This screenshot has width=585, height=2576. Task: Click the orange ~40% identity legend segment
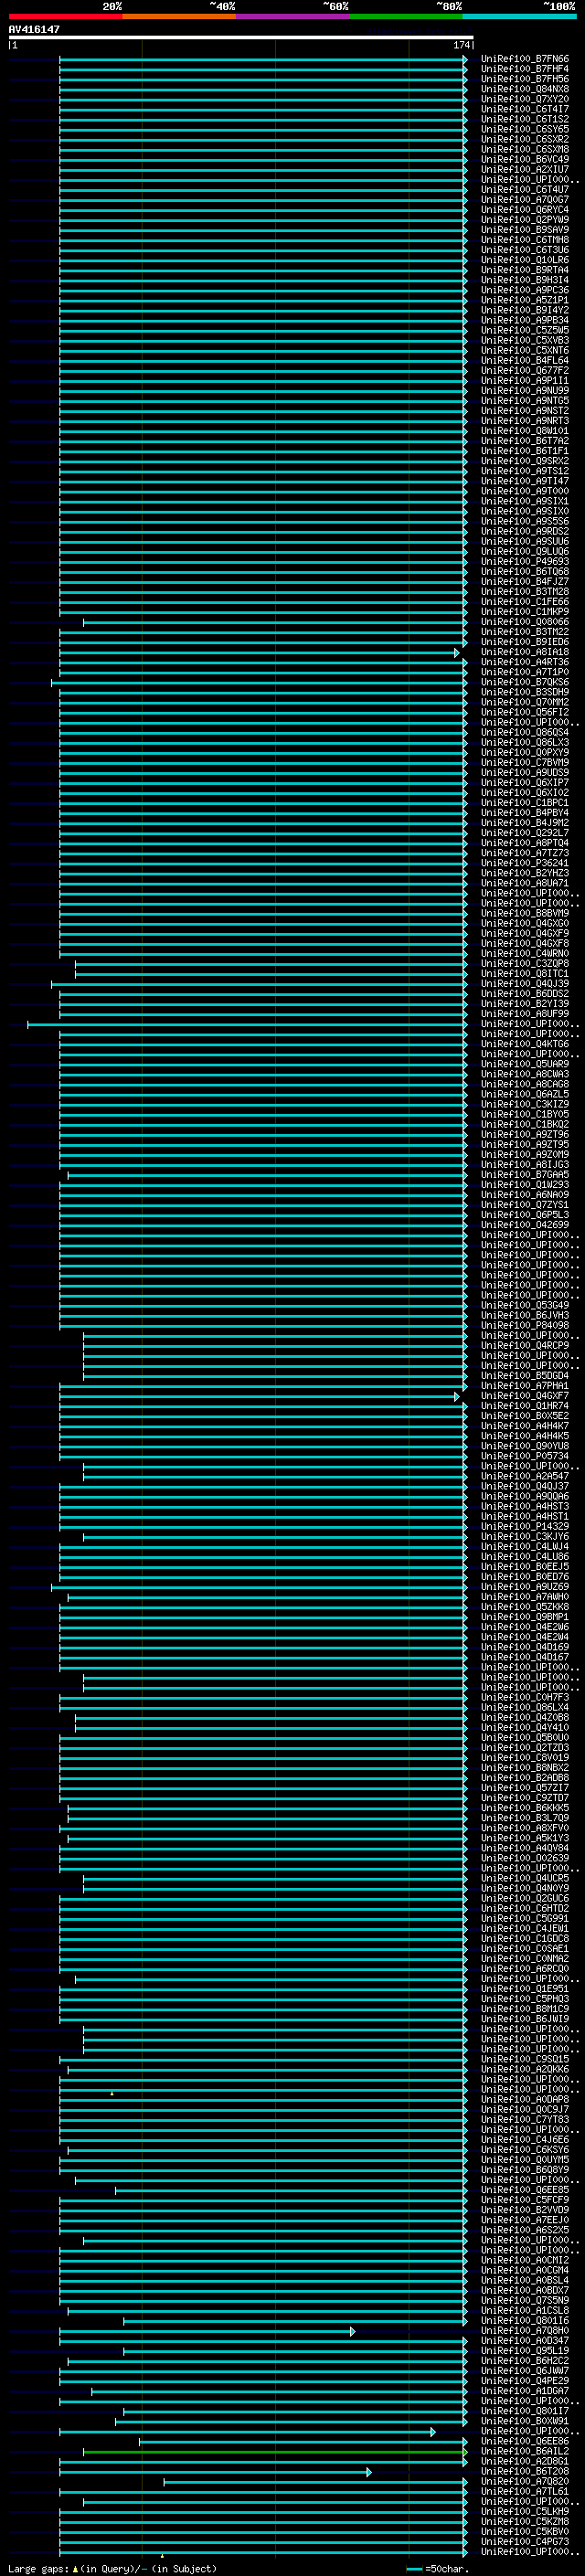[179, 16]
